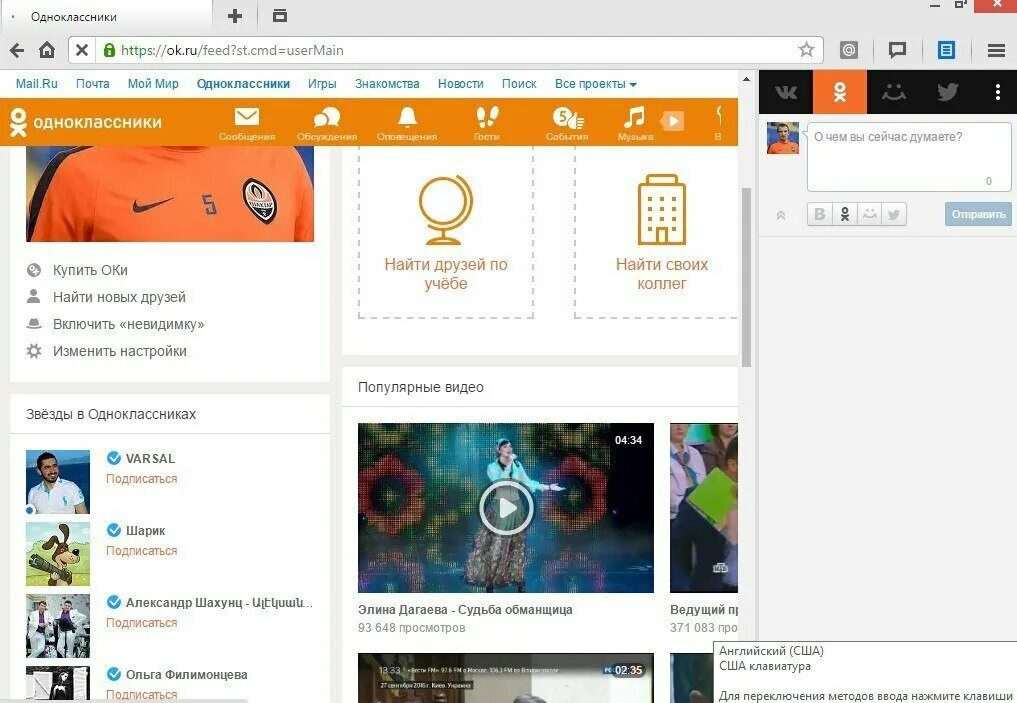This screenshot has width=1017, height=703.
Task: Select the Odnoklassniki tab in sidebar panel
Action: pos(840,92)
